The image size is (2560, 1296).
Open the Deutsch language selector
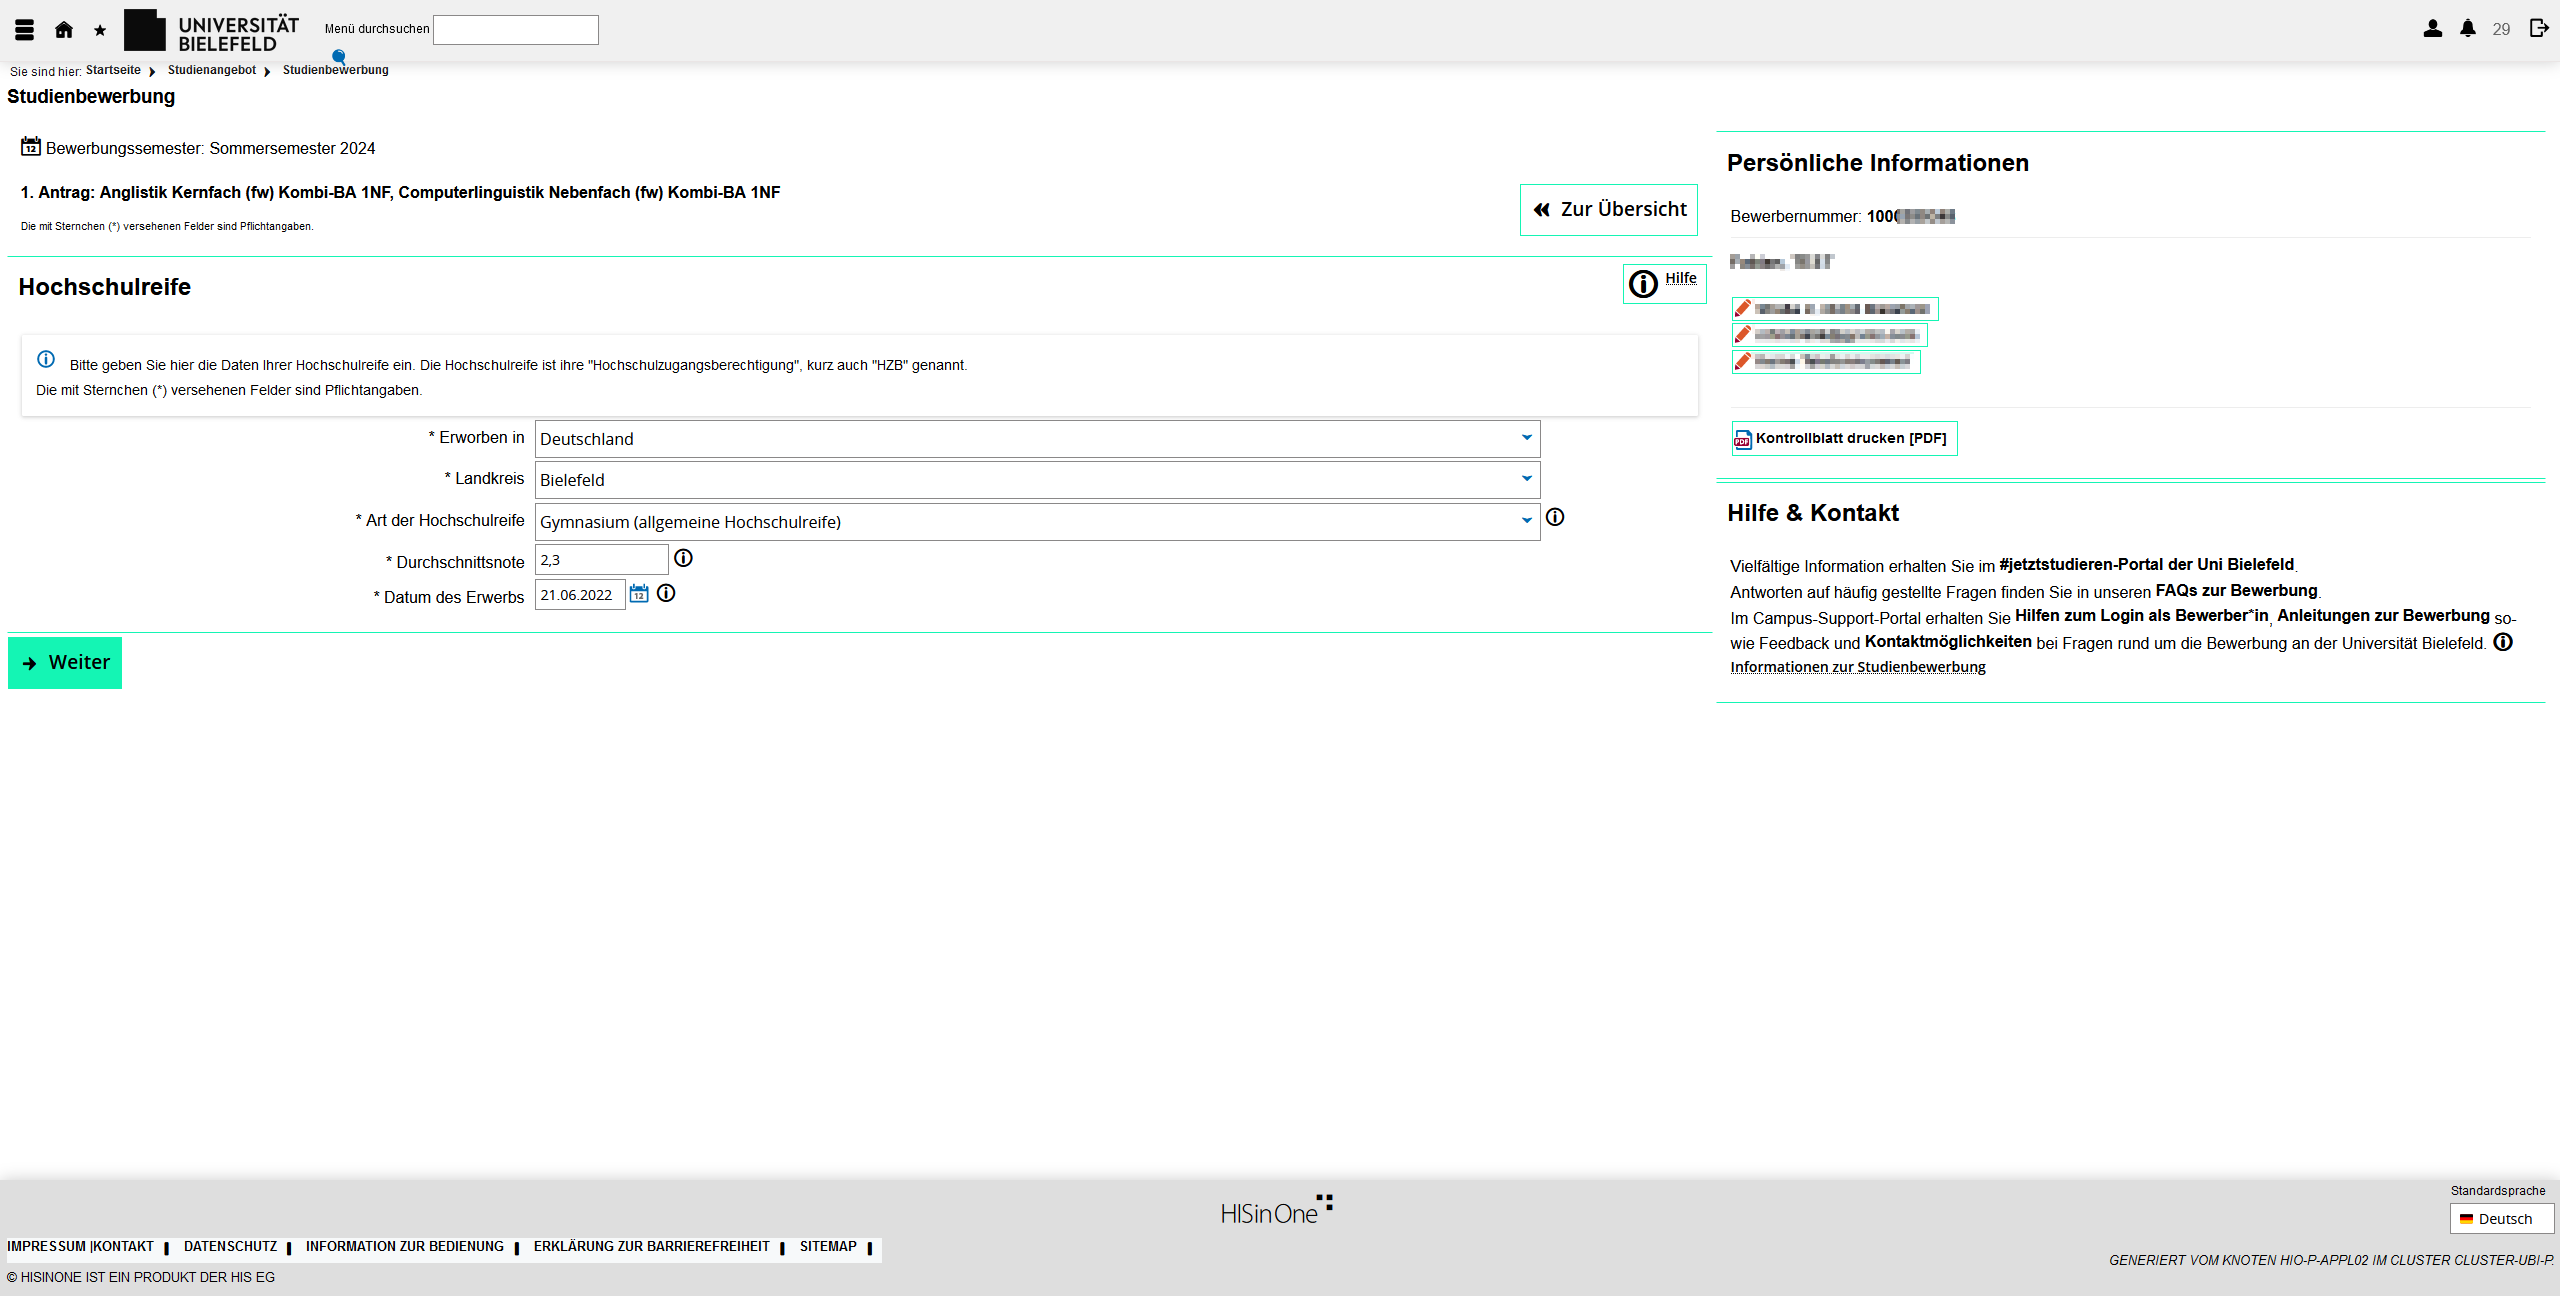[2501, 1219]
